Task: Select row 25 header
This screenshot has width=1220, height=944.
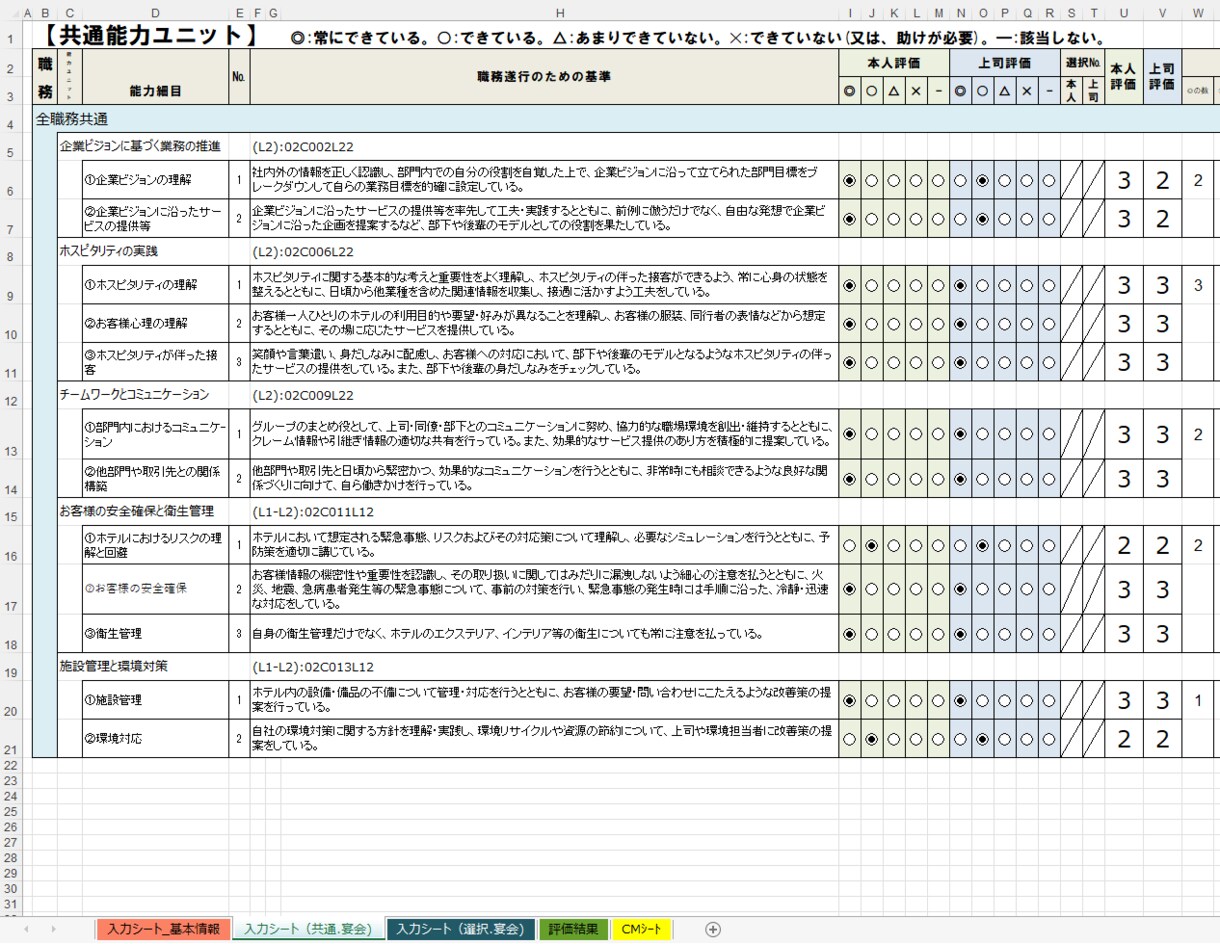Action: (11, 812)
